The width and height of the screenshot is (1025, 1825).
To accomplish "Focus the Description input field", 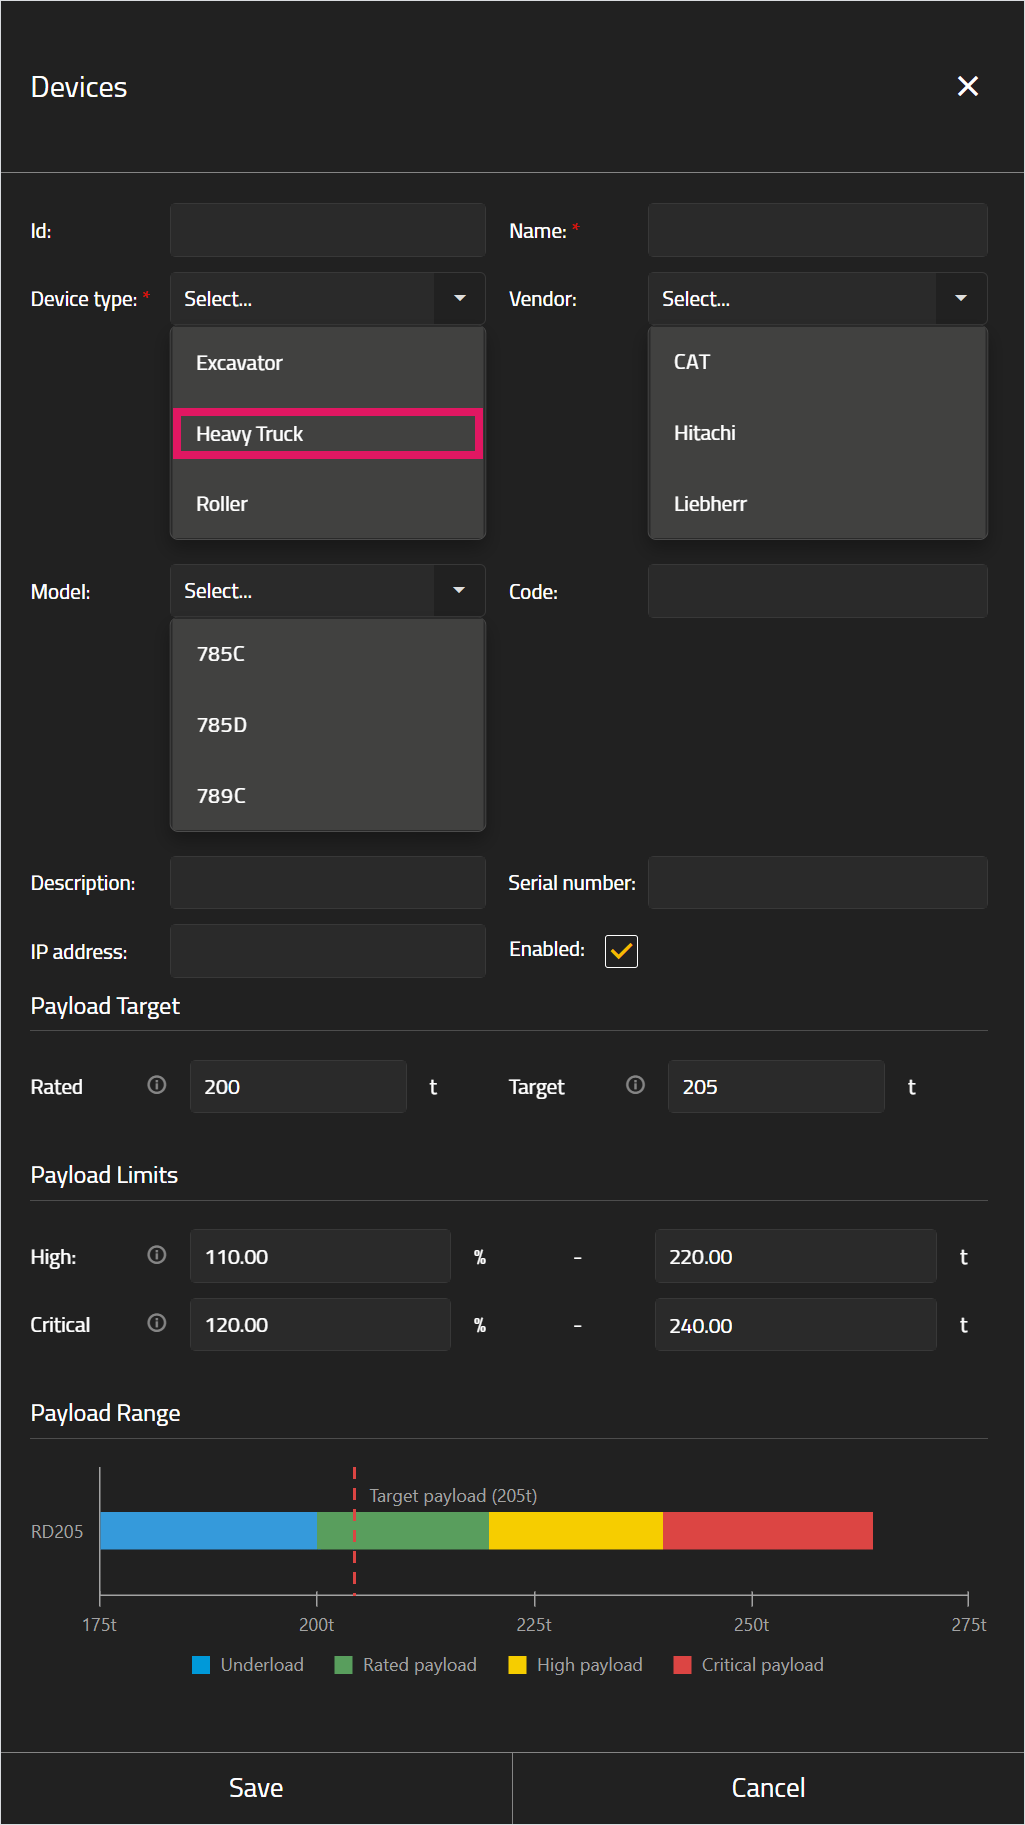I will pyautogui.click(x=328, y=882).
